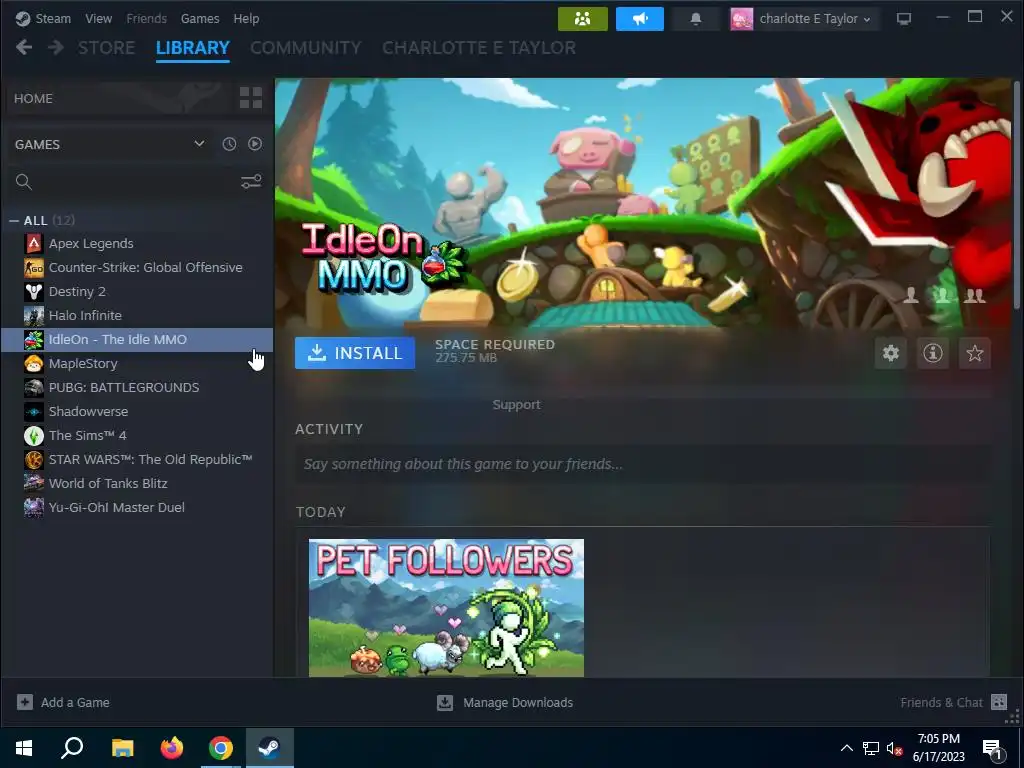The width and height of the screenshot is (1024, 768).
Task: Switch to collections grid view icon
Action: (x=251, y=98)
